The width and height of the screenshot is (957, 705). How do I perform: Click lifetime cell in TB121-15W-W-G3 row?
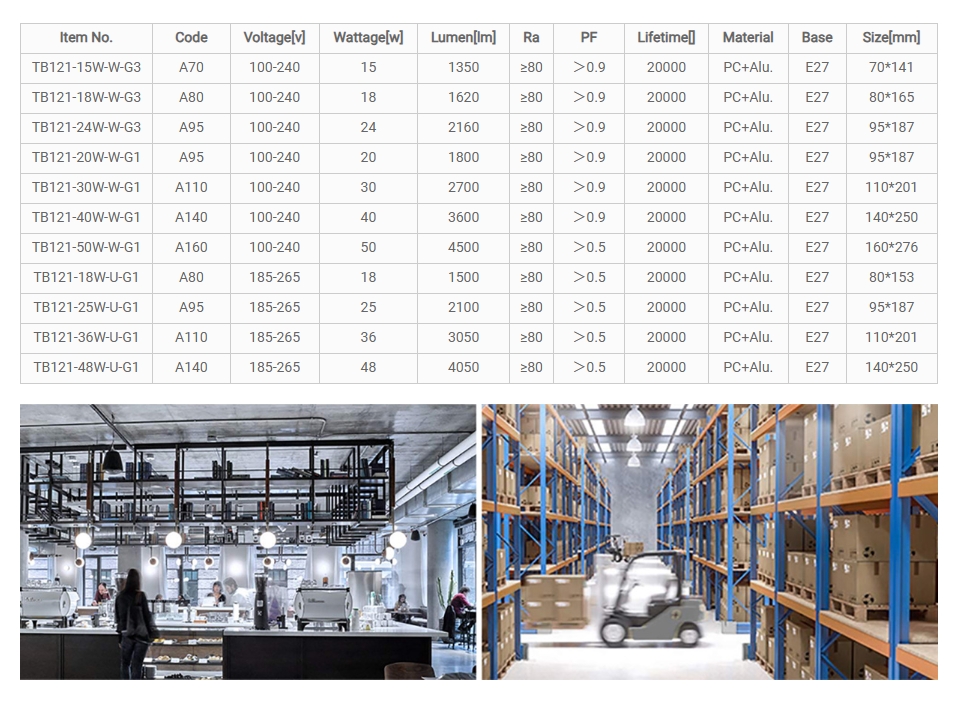pyautogui.click(x=666, y=68)
